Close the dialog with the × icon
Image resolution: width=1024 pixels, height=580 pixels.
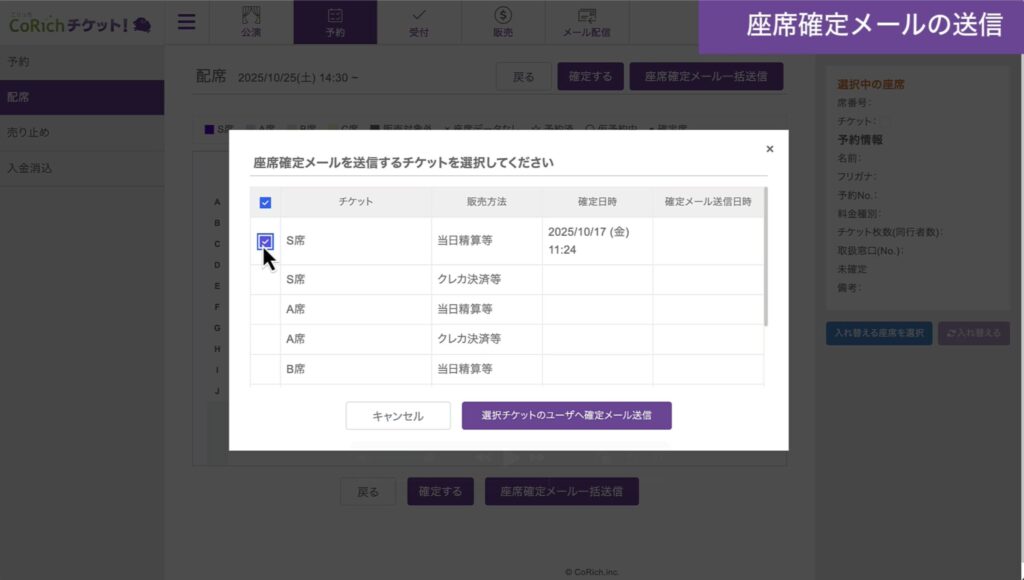[769, 149]
